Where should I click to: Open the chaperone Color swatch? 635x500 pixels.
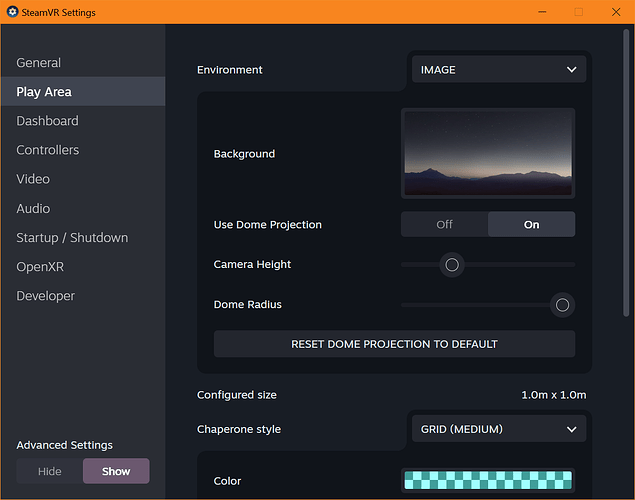488,480
